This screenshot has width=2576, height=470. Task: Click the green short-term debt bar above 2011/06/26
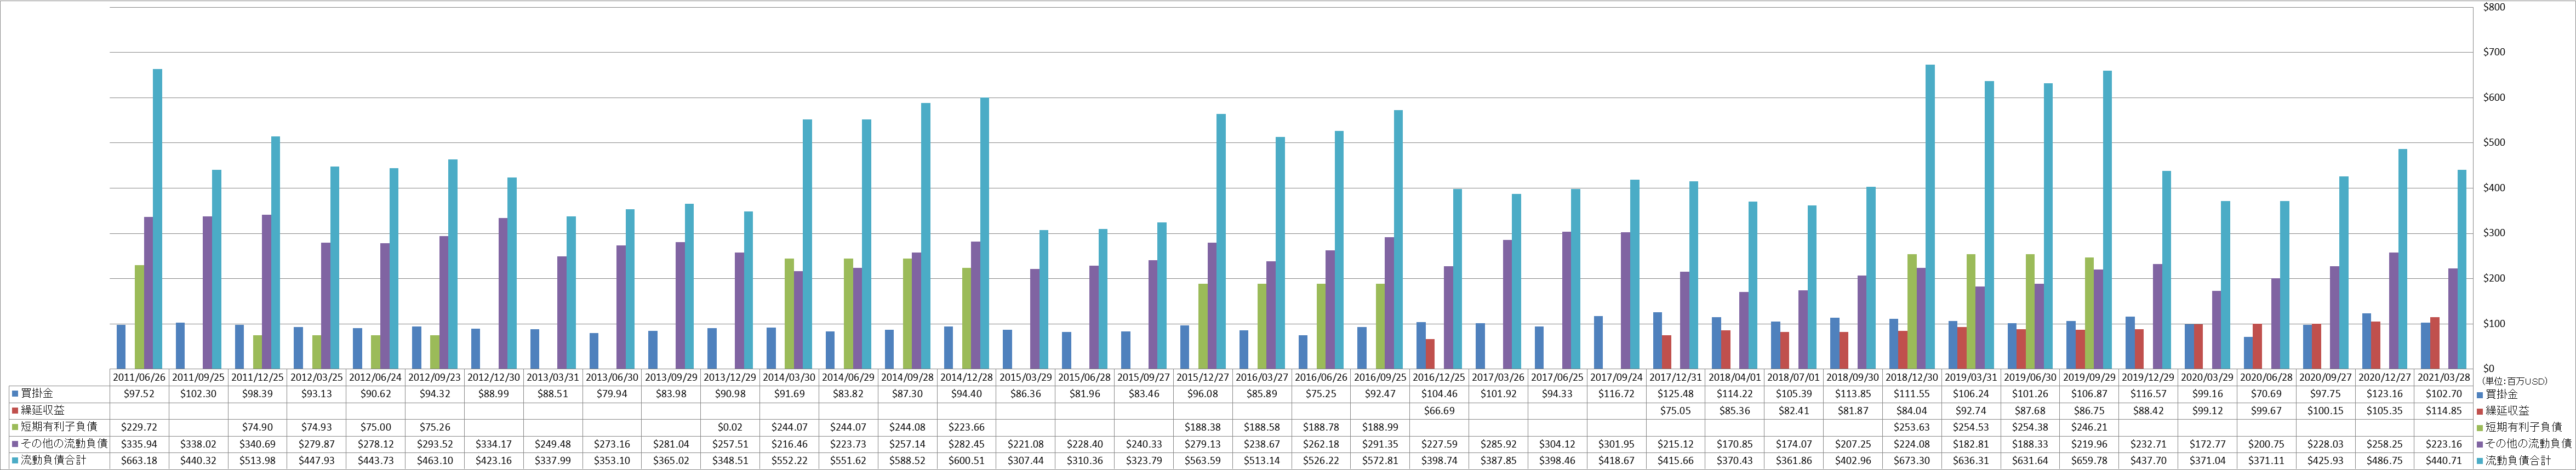coord(139,317)
